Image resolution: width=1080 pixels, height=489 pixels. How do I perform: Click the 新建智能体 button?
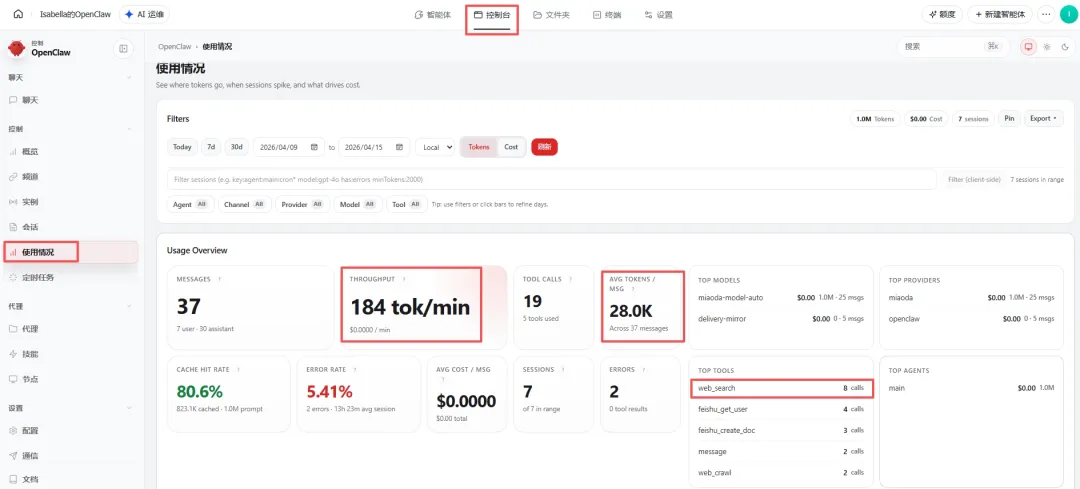click(x=1000, y=14)
